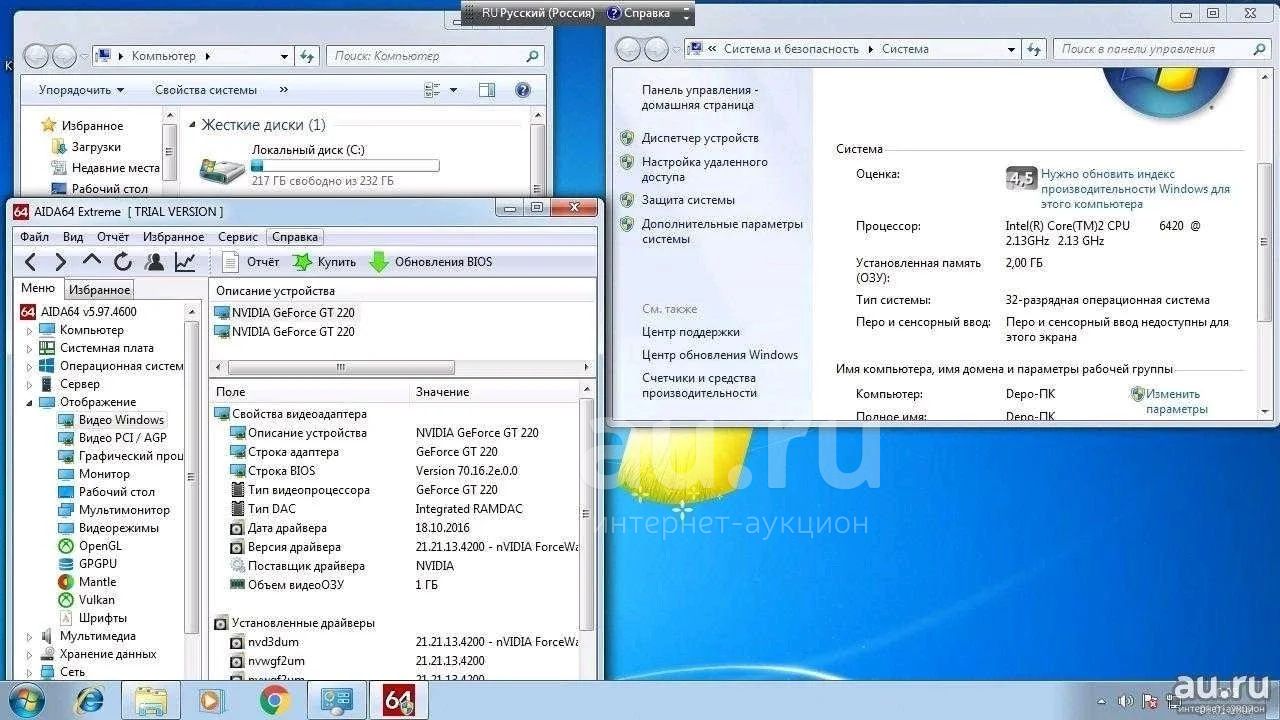The height and width of the screenshot is (720, 1280).
Task: Open the Упорядочить dropdown
Action: coord(81,90)
